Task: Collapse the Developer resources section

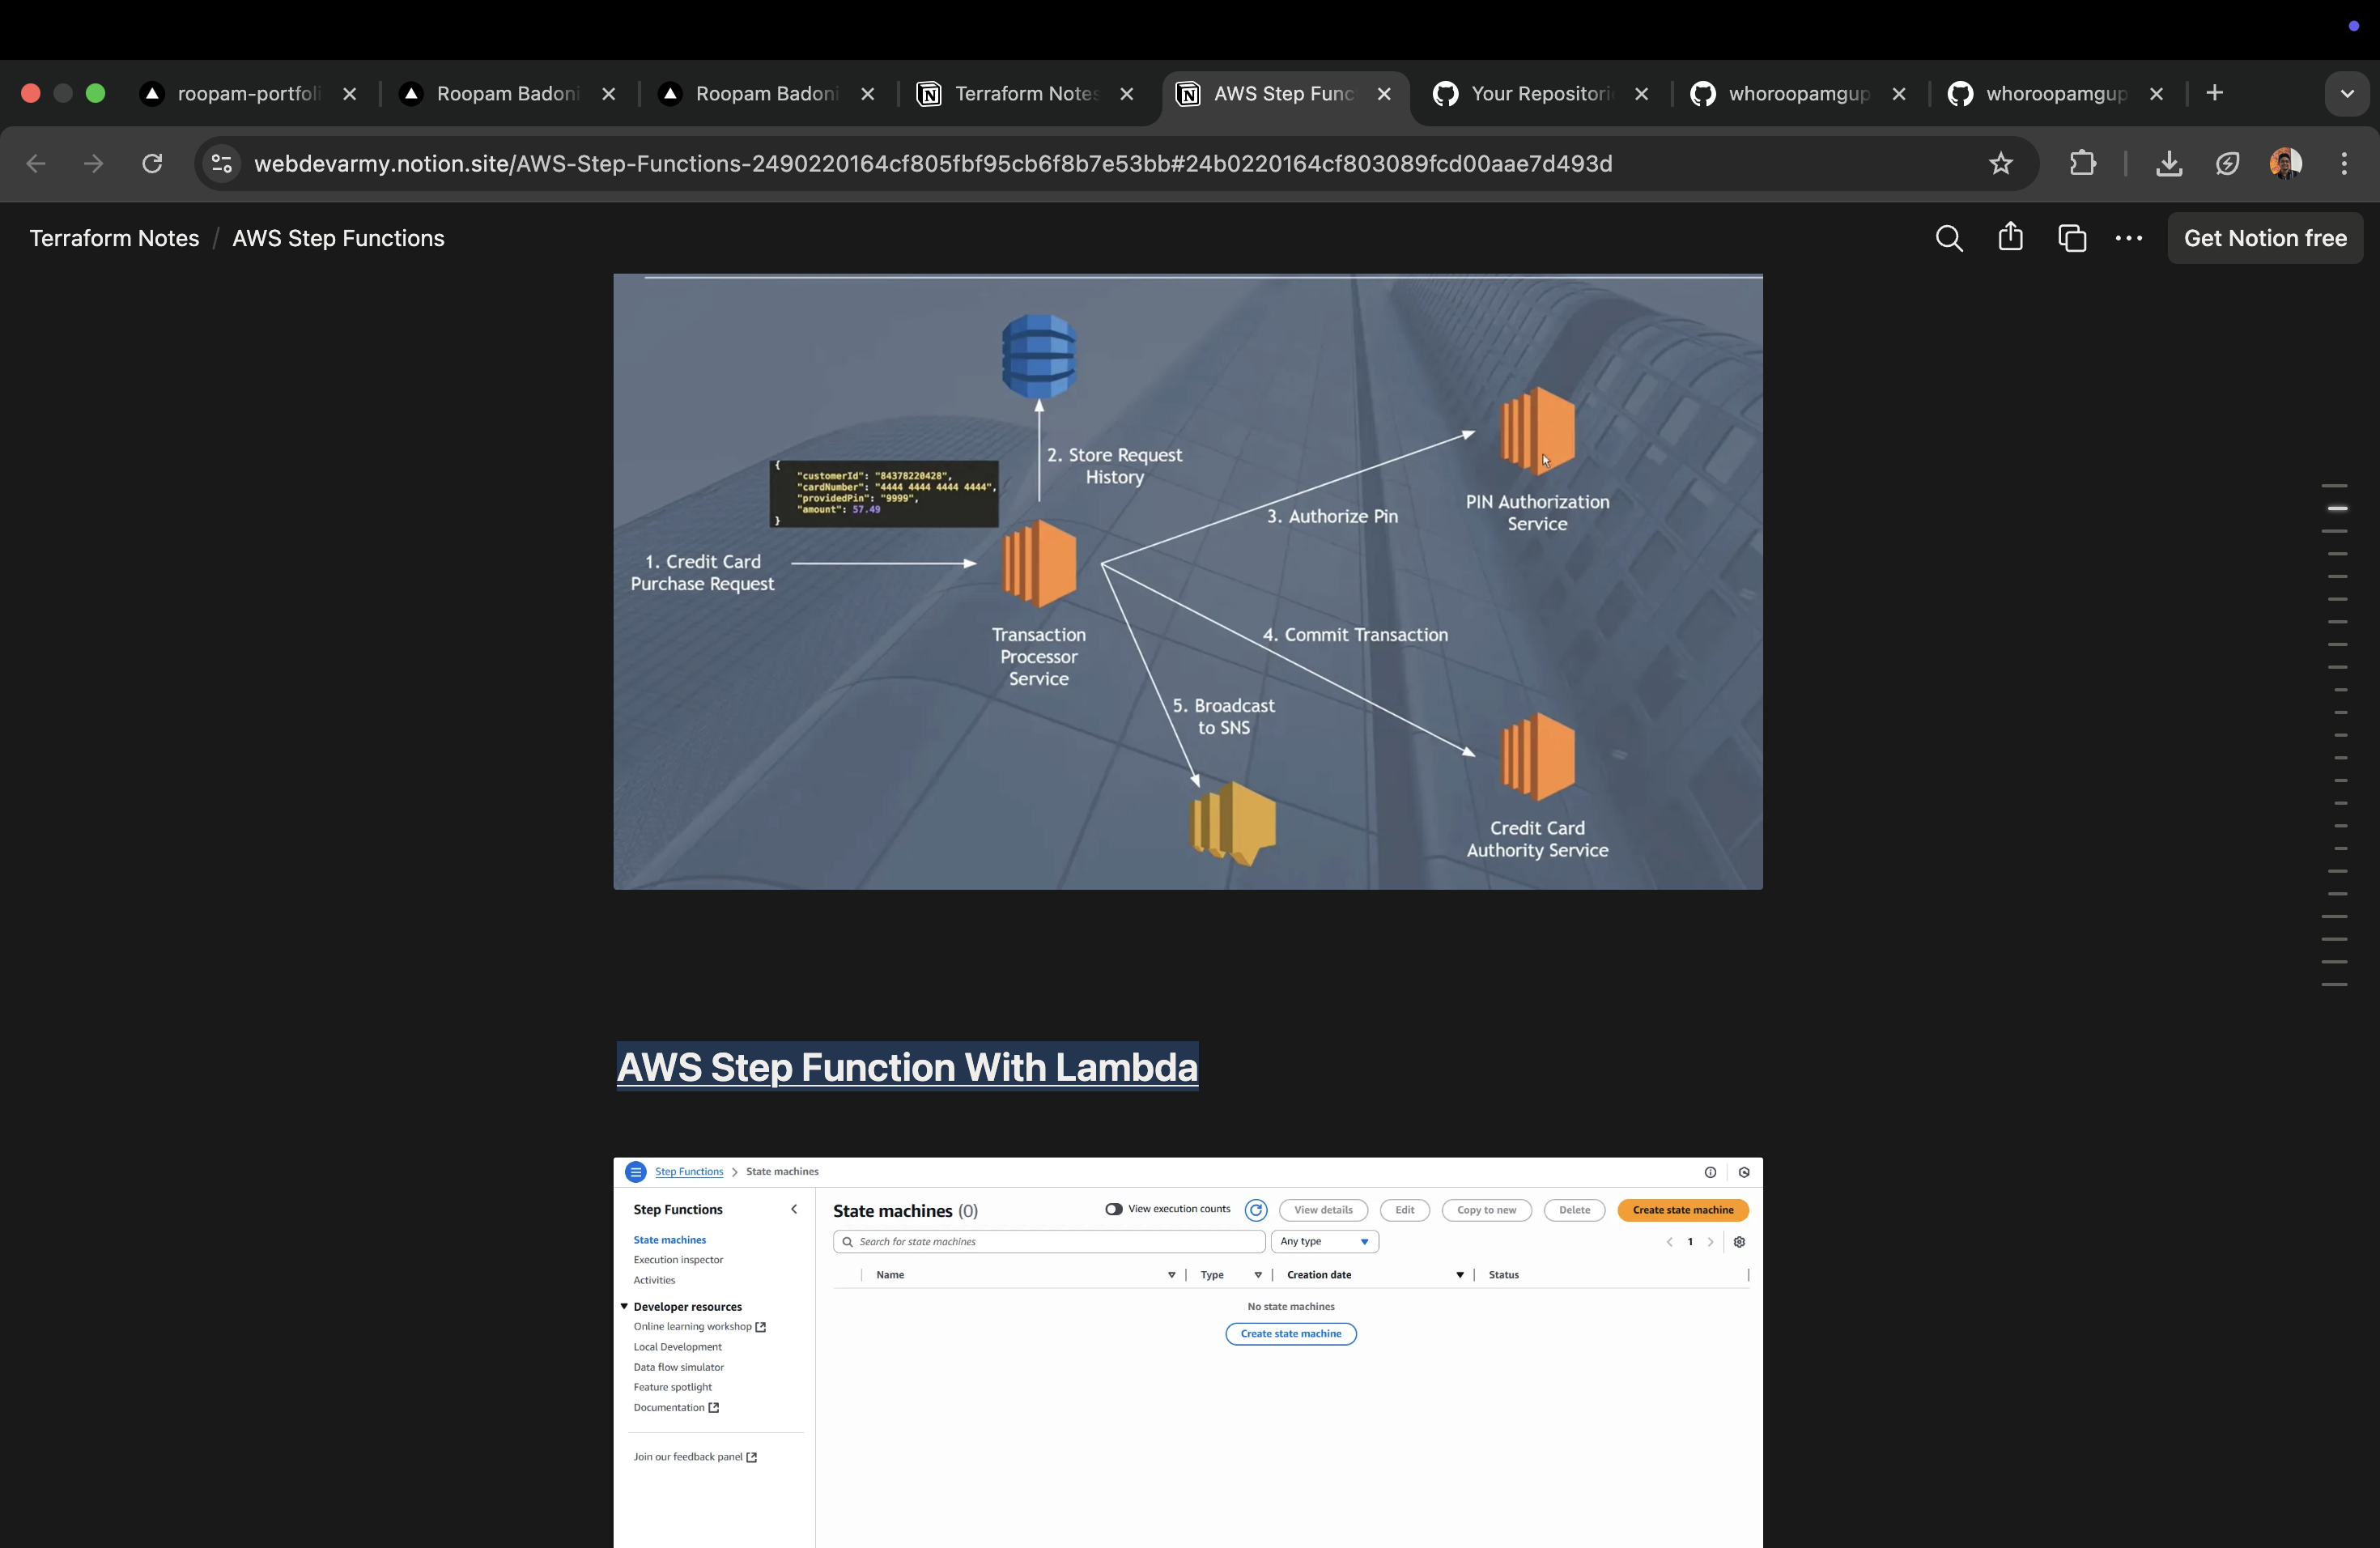Action: 624,1306
